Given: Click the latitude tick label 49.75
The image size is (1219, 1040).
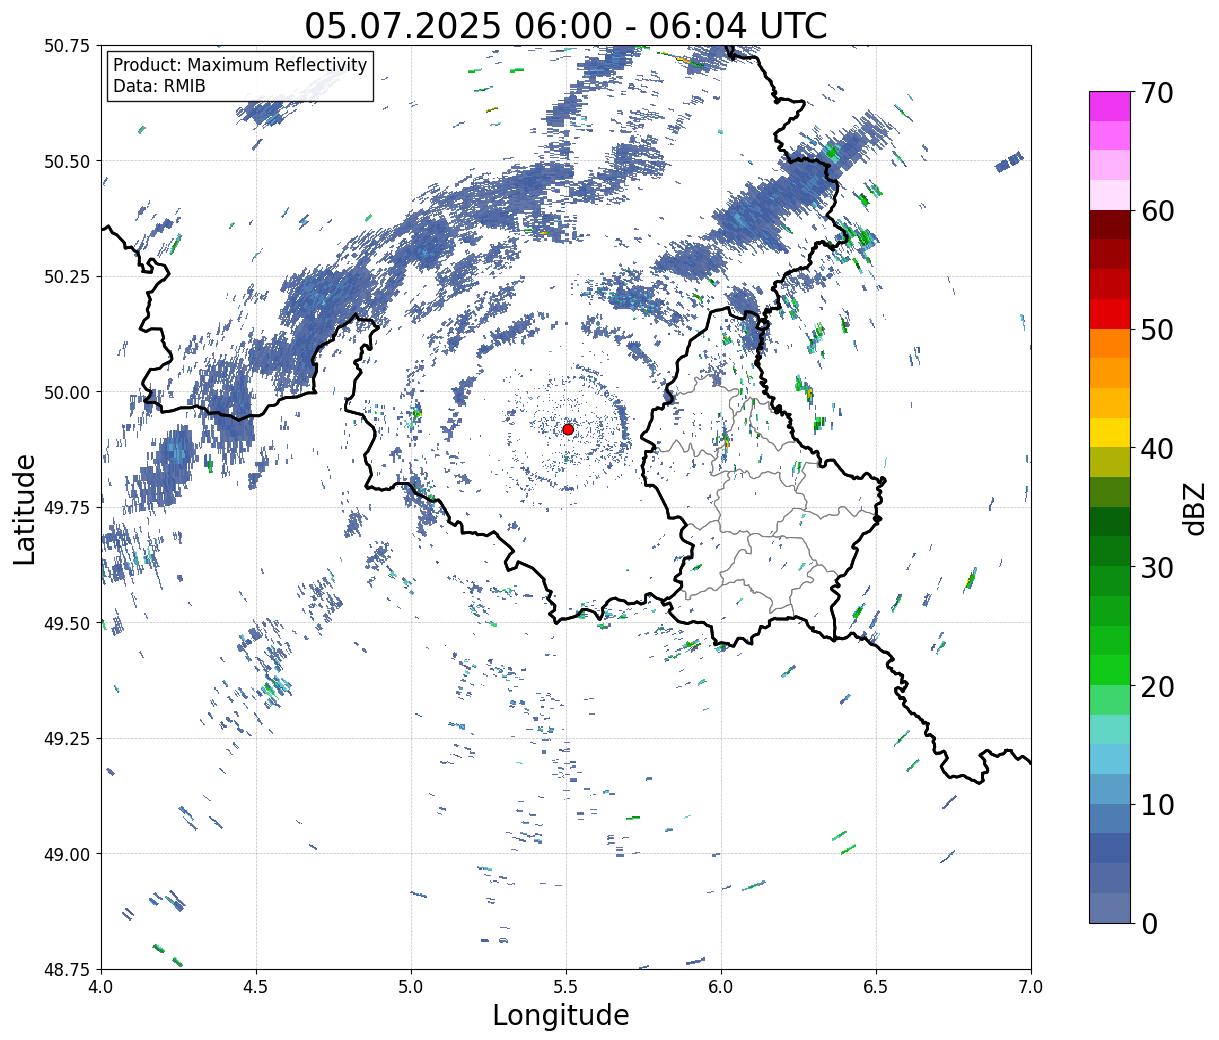Looking at the screenshot, I should pyautogui.click(x=67, y=508).
